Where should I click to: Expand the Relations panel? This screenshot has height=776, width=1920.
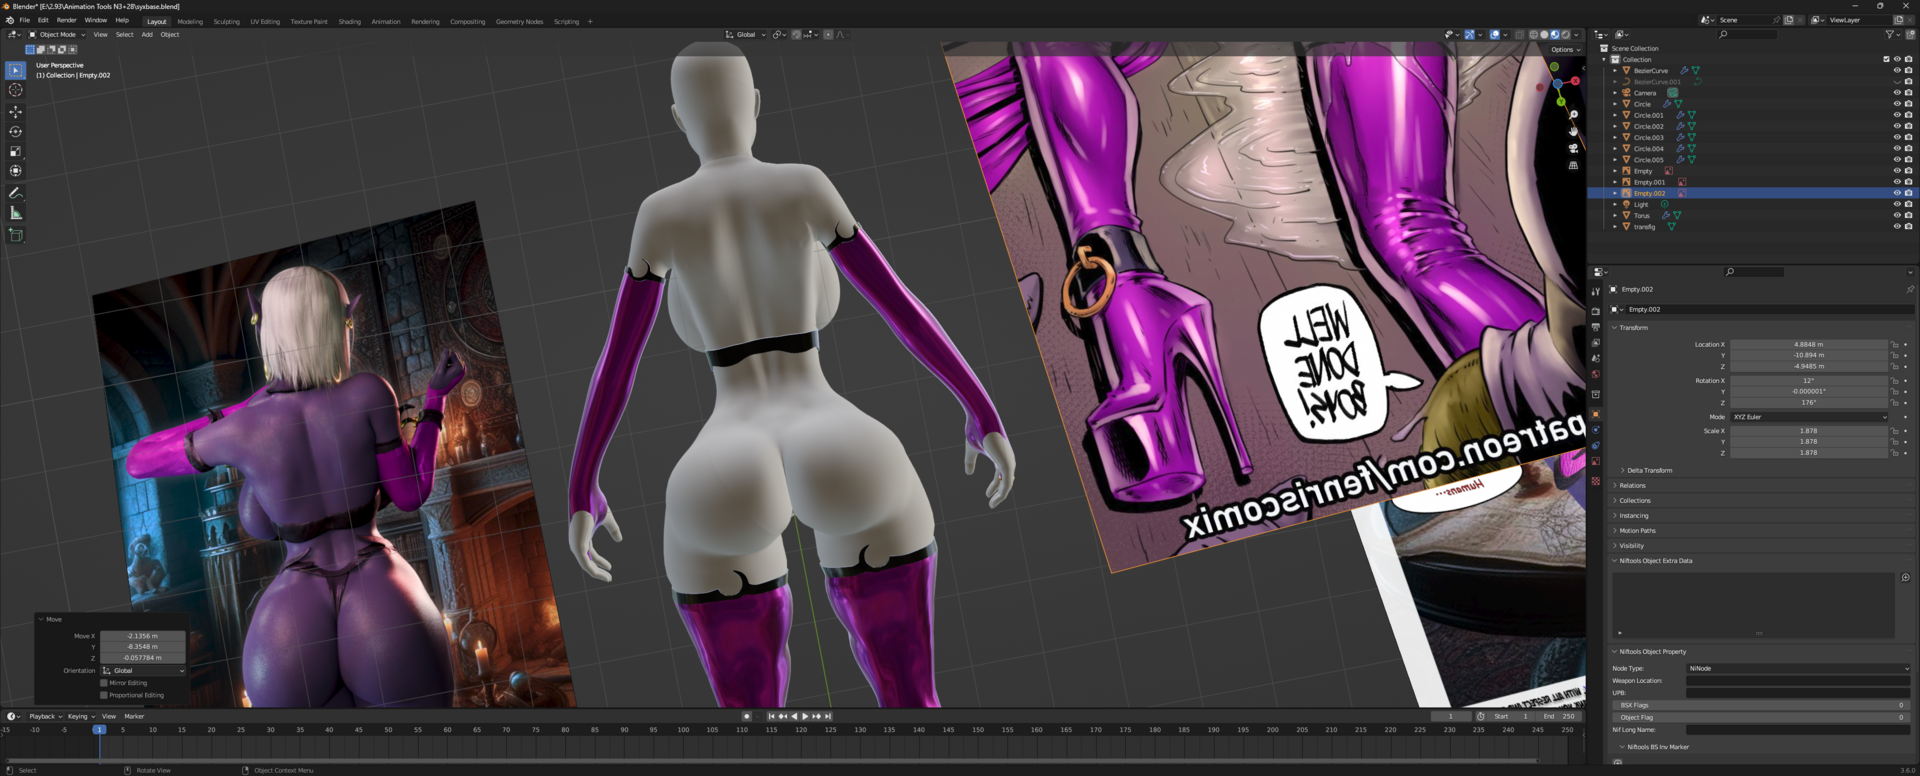click(x=1631, y=485)
